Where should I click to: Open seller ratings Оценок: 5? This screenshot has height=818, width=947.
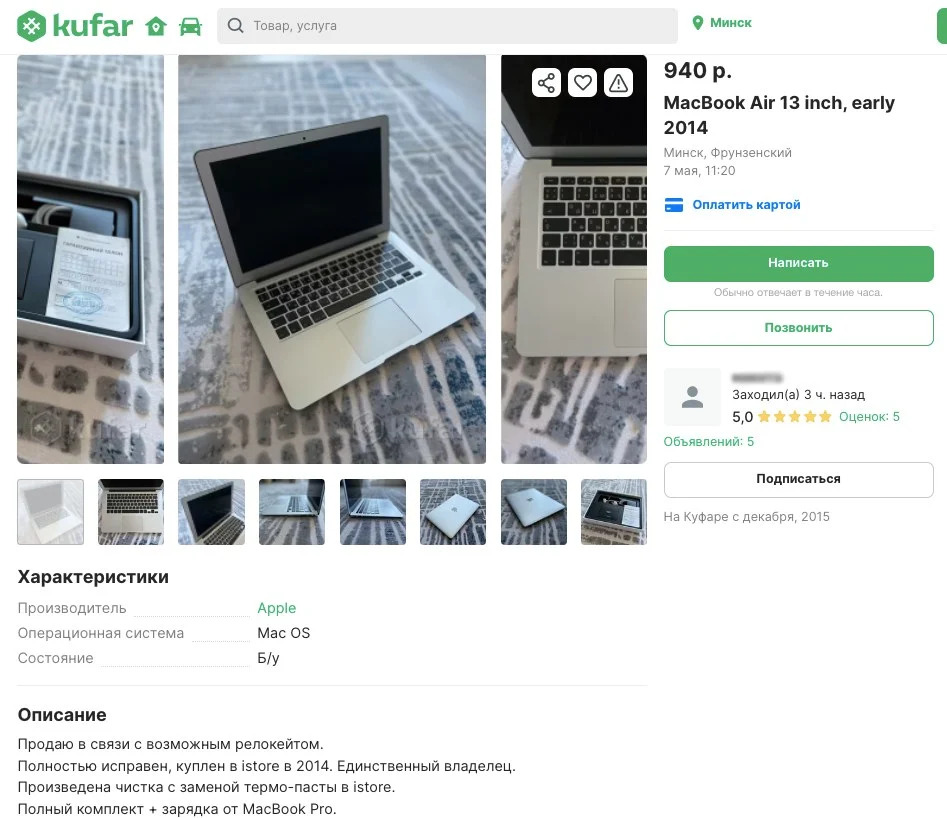pos(869,416)
